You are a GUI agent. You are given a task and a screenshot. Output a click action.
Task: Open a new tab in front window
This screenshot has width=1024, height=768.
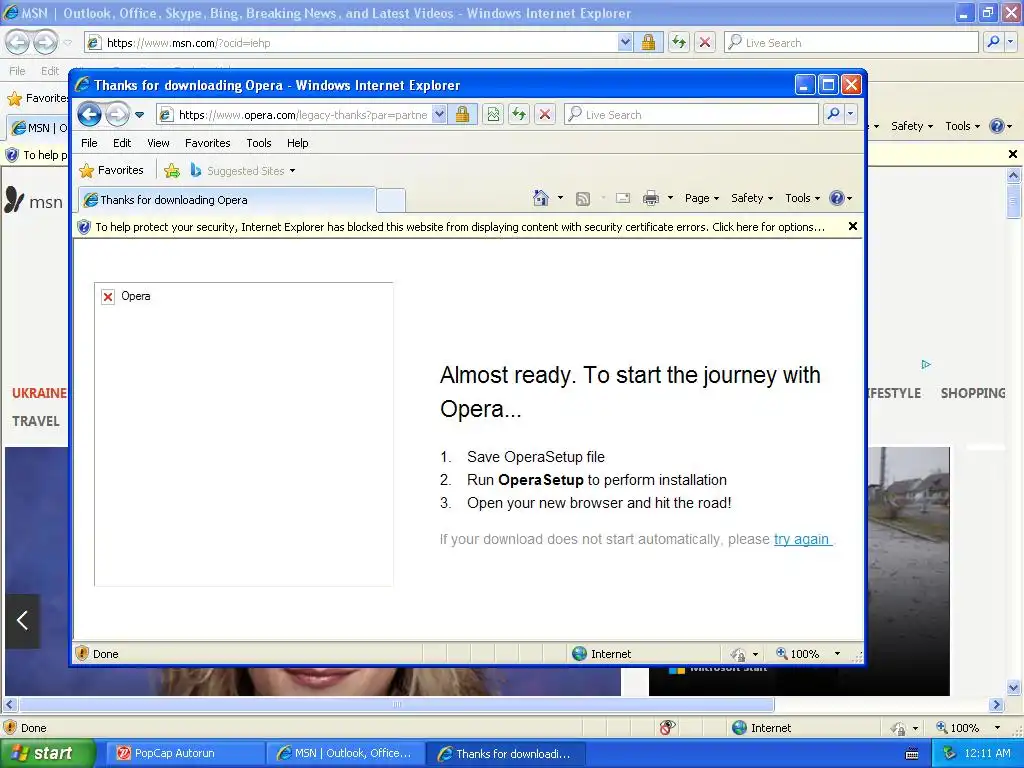(x=391, y=200)
